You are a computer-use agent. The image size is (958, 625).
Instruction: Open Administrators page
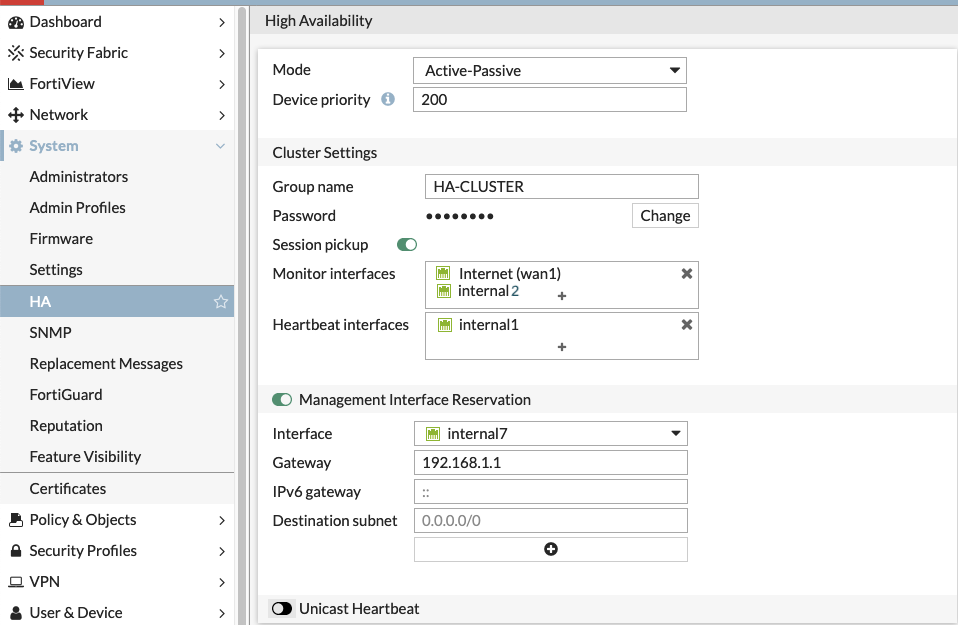coord(79,176)
